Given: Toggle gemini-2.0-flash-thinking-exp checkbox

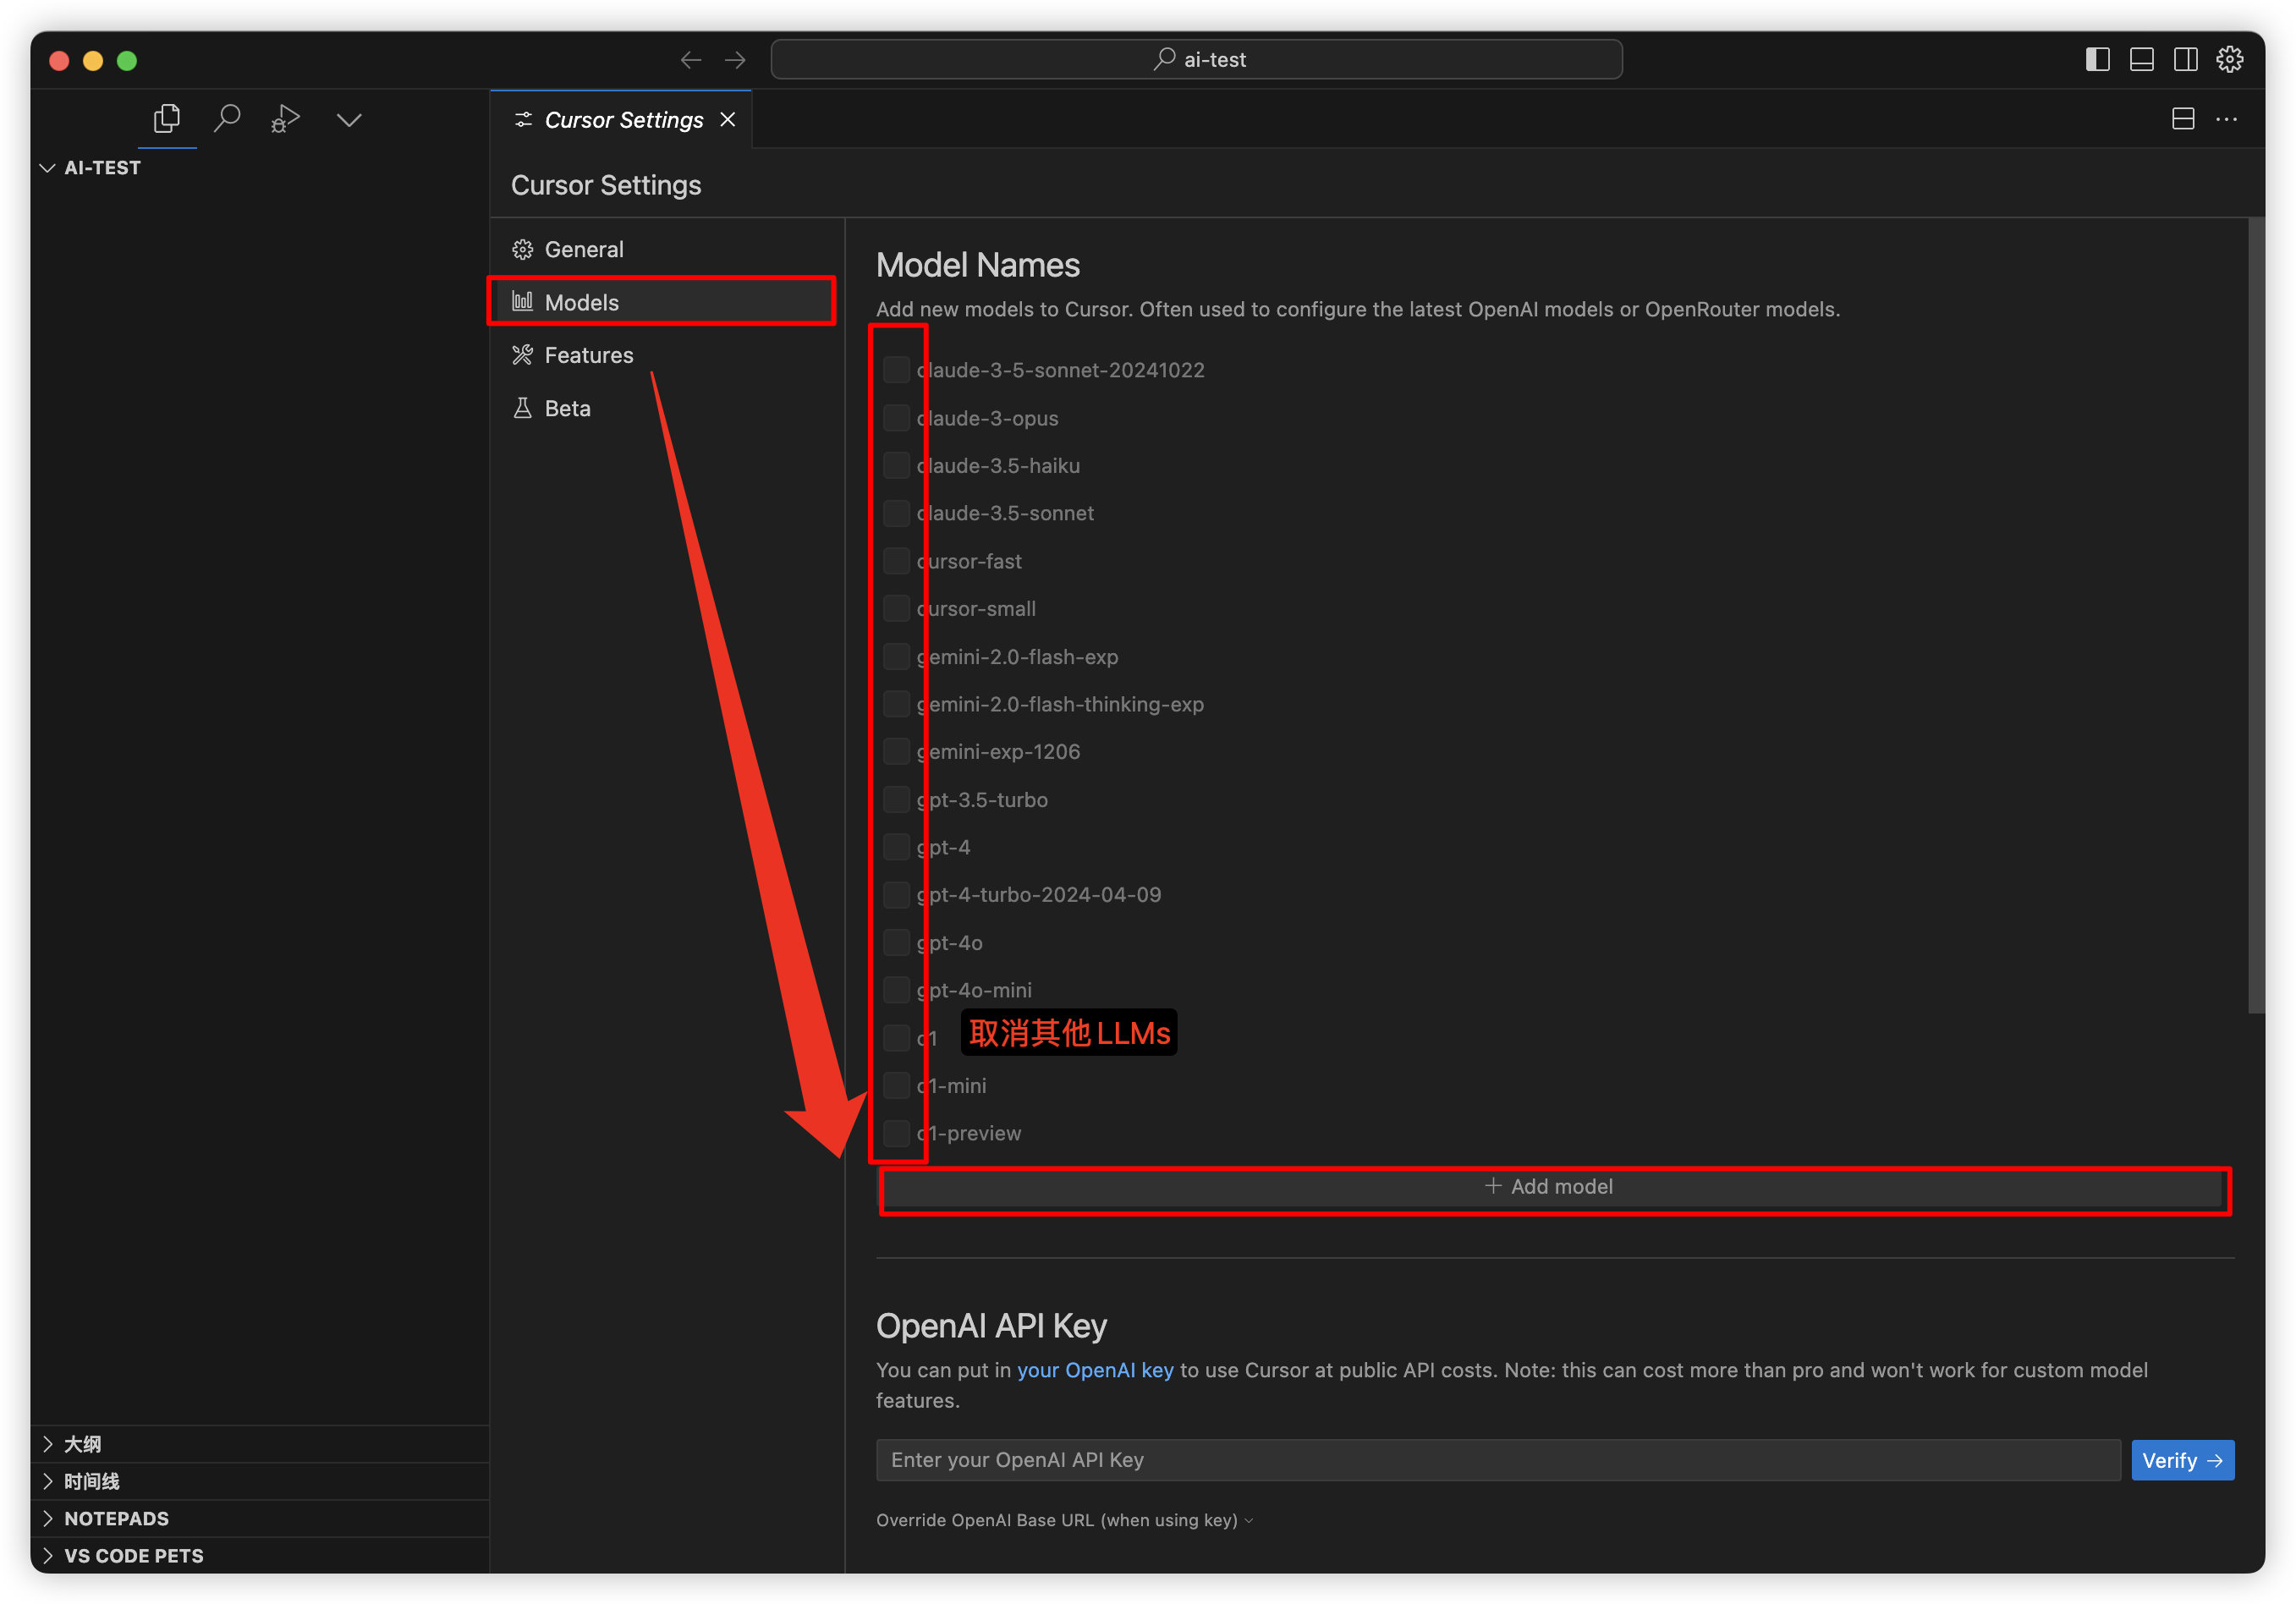Looking at the screenshot, I should point(896,704).
